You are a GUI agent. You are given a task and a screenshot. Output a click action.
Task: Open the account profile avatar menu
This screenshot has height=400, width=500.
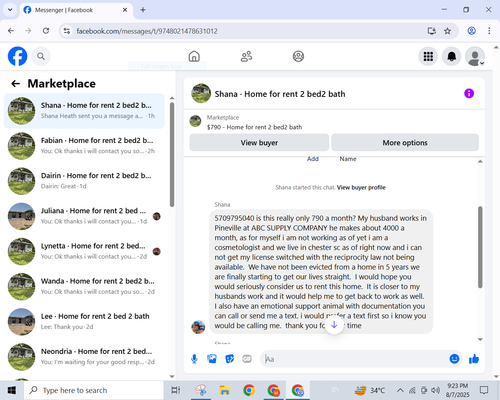(475, 56)
